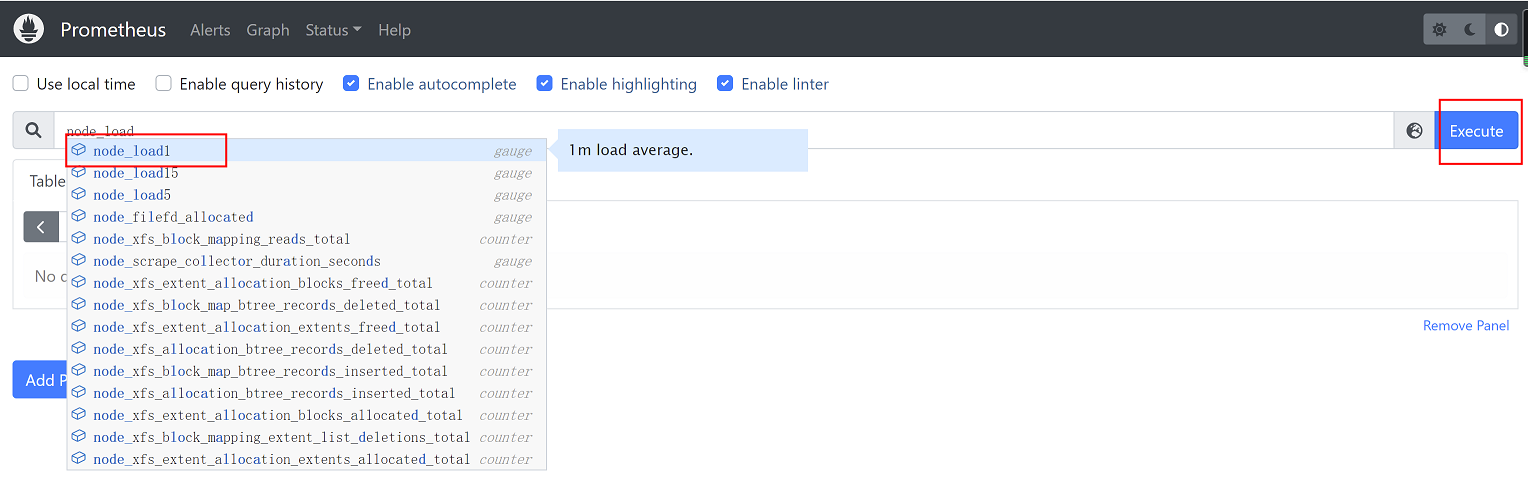
Task: Go to Graph in navbar
Action: tap(267, 30)
